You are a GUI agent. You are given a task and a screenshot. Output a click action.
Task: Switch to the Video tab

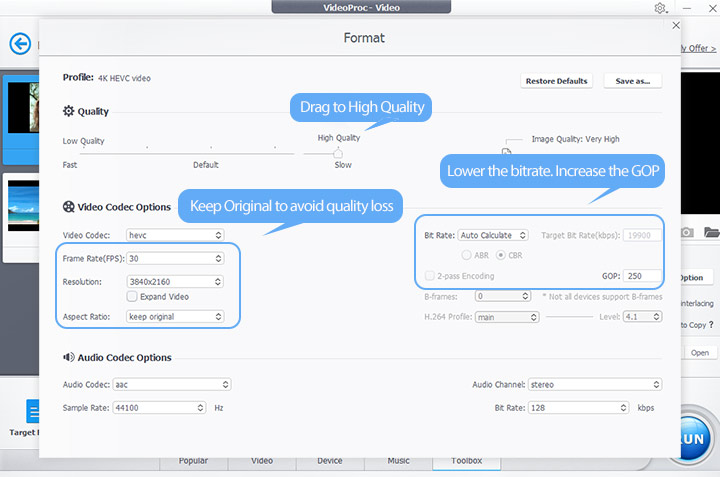coord(262,461)
